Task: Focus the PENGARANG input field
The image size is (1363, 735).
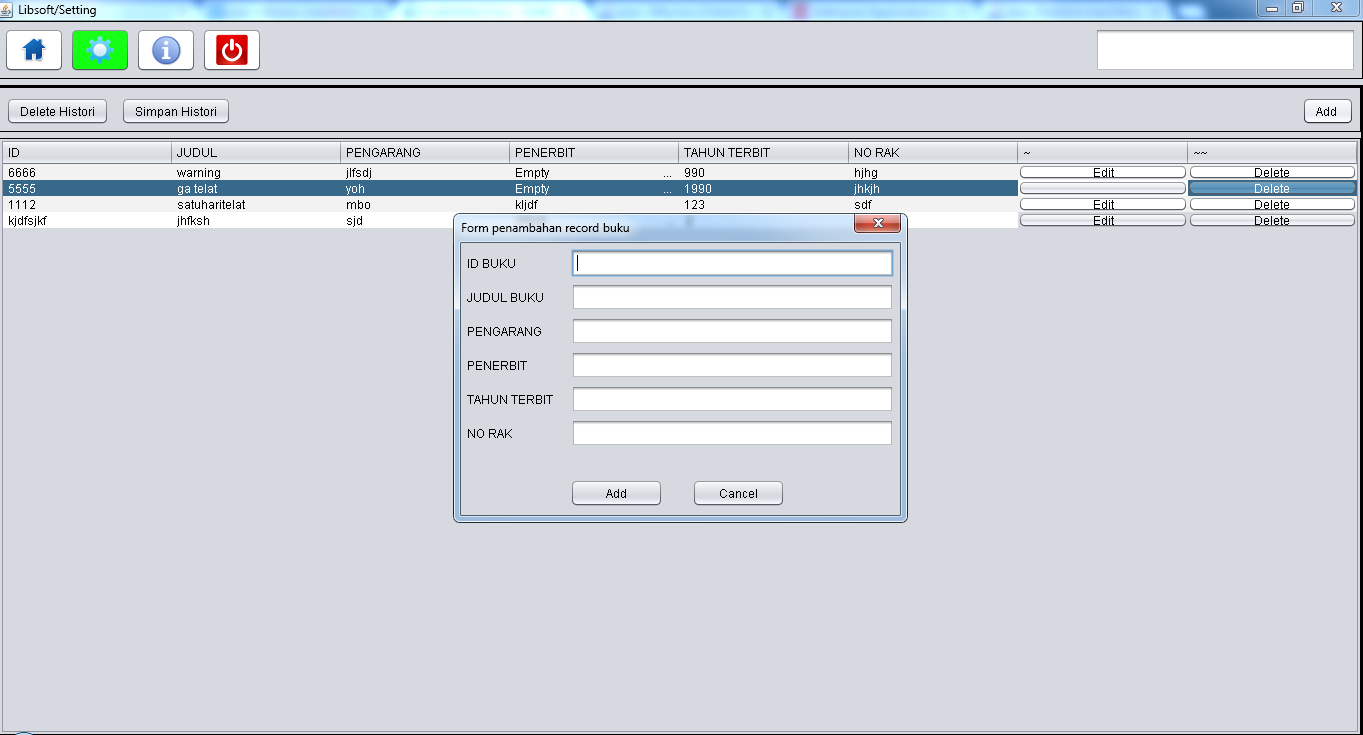Action: pos(732,331)
